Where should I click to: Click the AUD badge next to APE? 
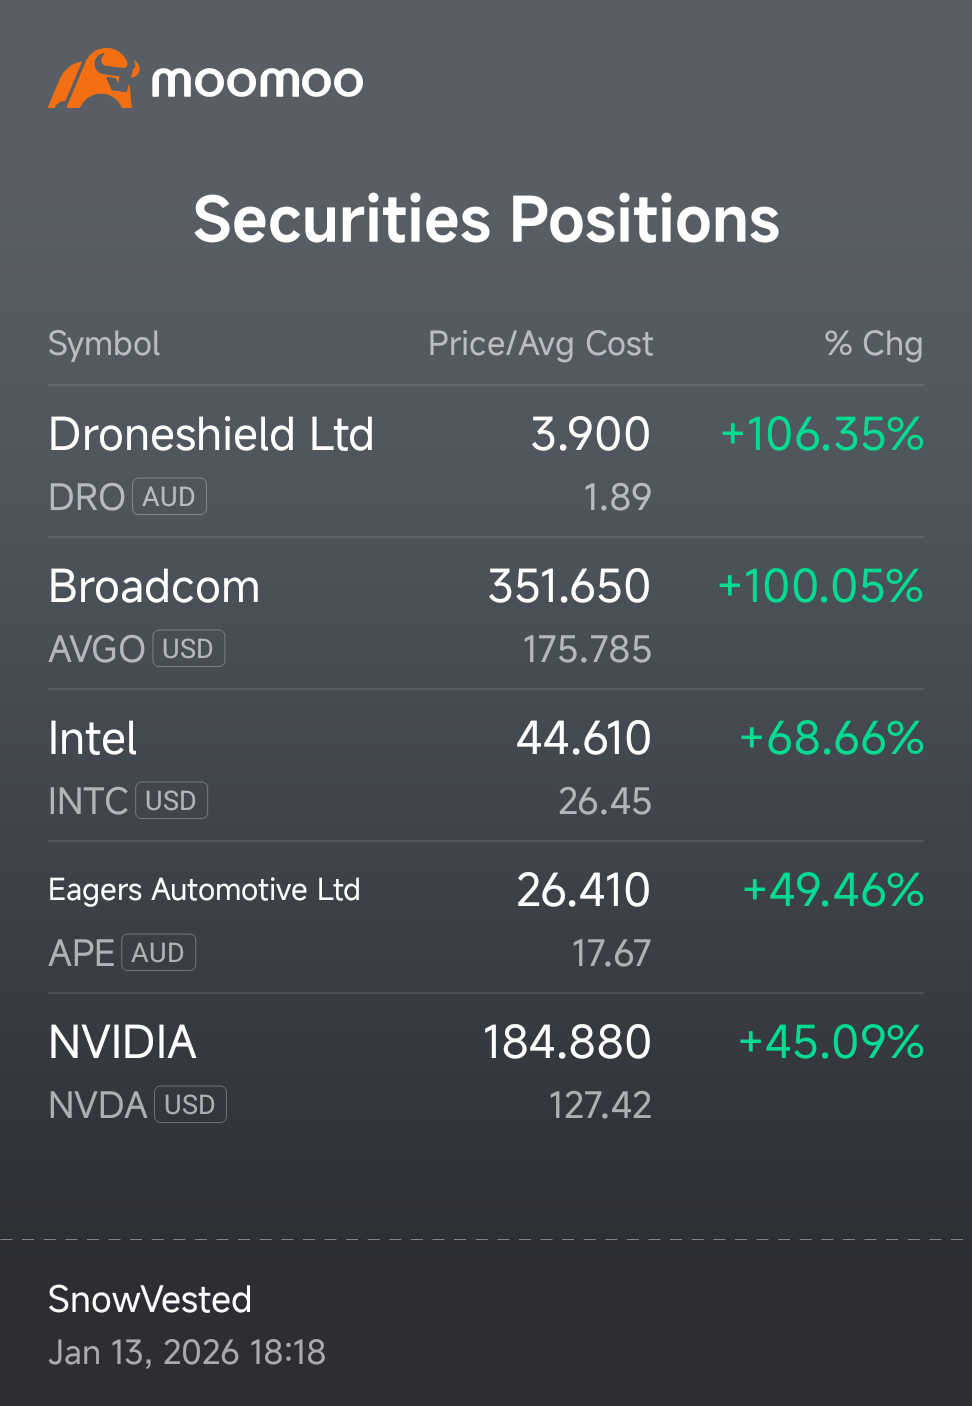(x=158, y=953)
